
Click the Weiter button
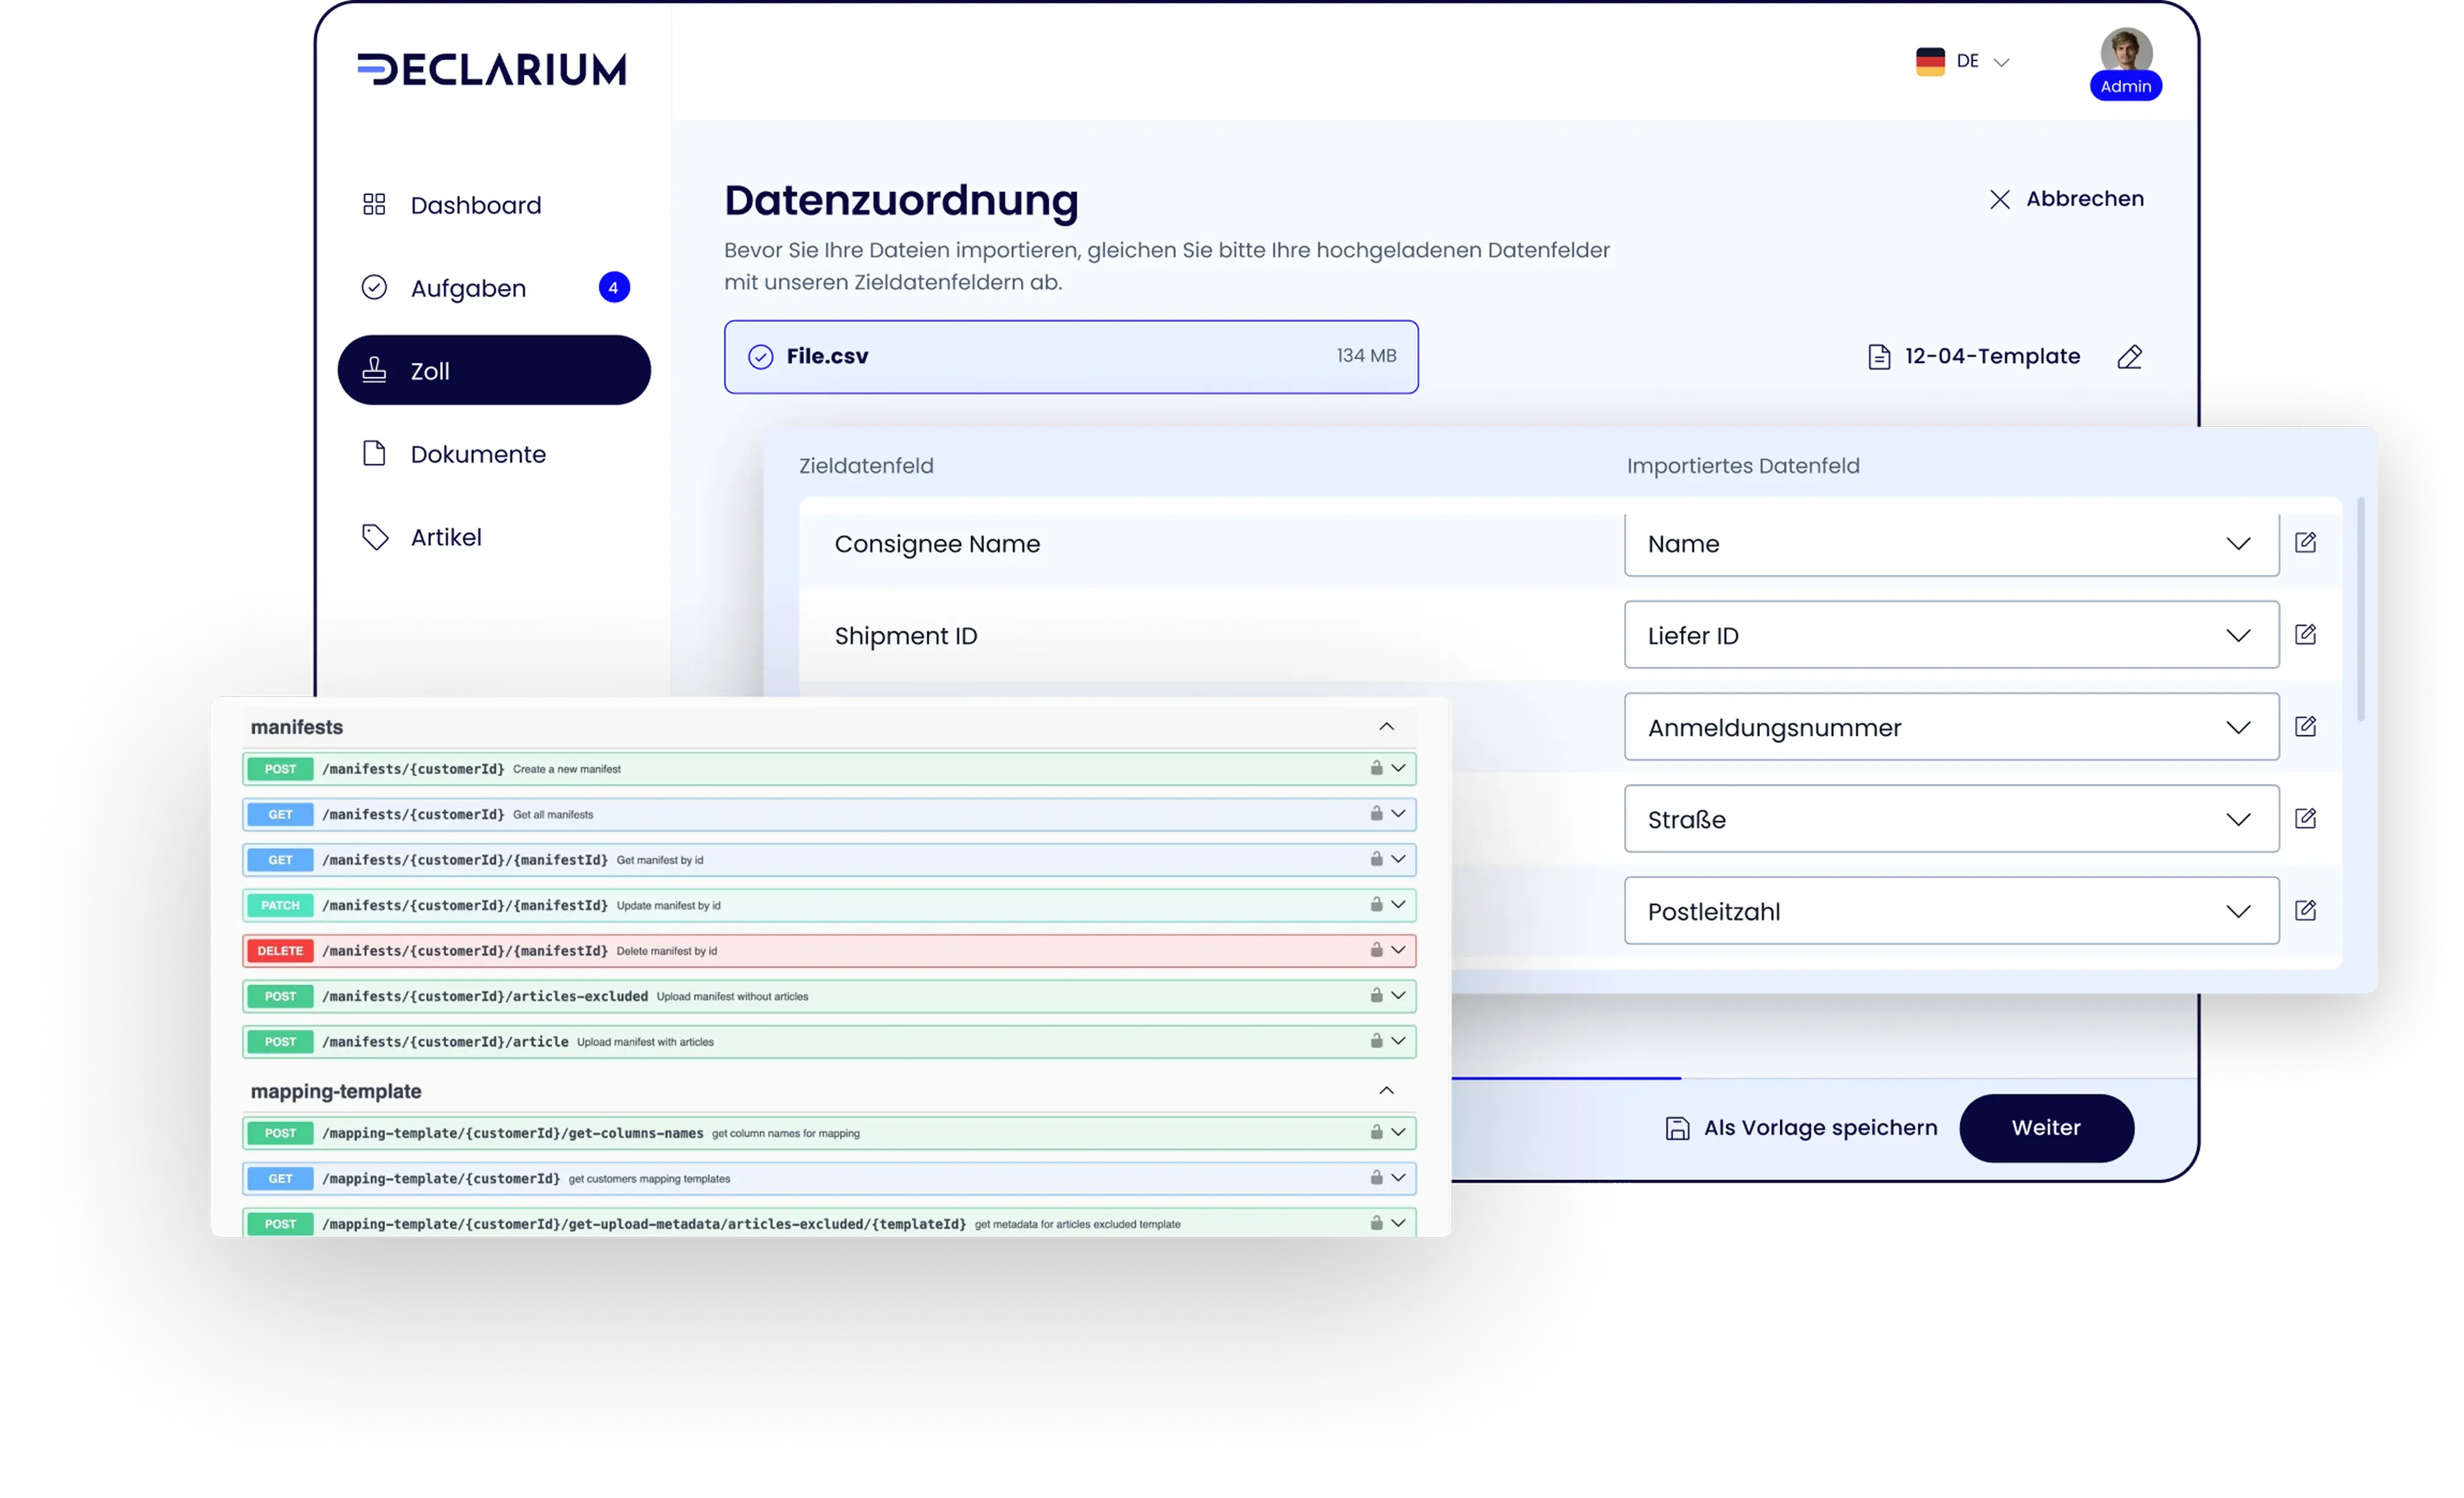tap(2046, 1128)
